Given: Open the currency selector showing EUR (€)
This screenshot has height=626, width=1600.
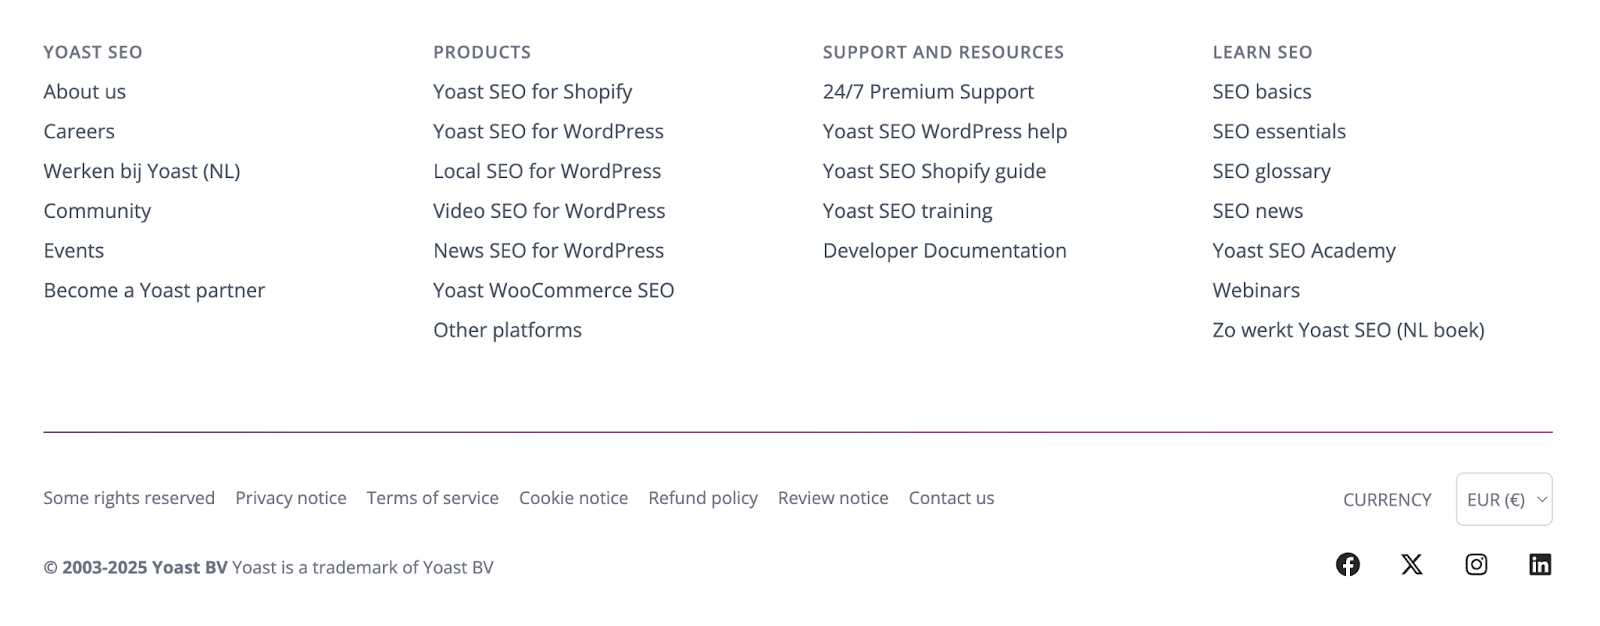Looking at the screenshot, I should tap(1503, 498).
